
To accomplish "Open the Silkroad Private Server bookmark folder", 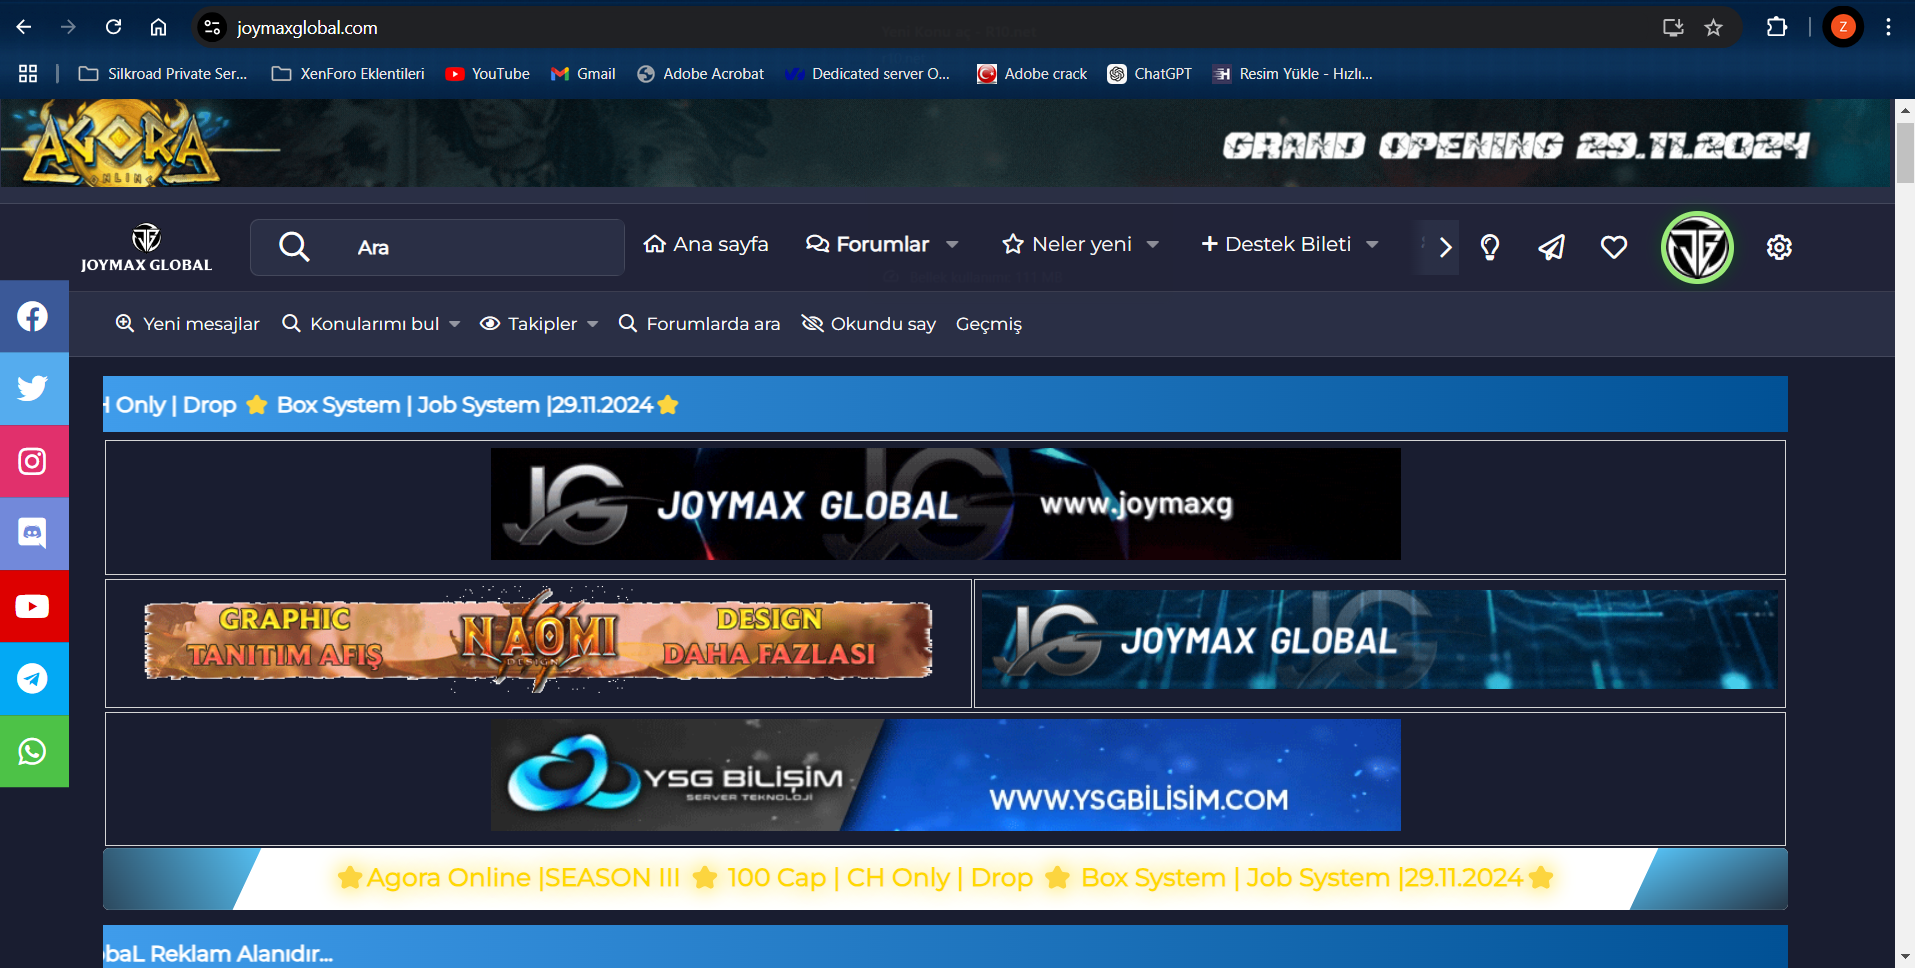I will point(163,73).
